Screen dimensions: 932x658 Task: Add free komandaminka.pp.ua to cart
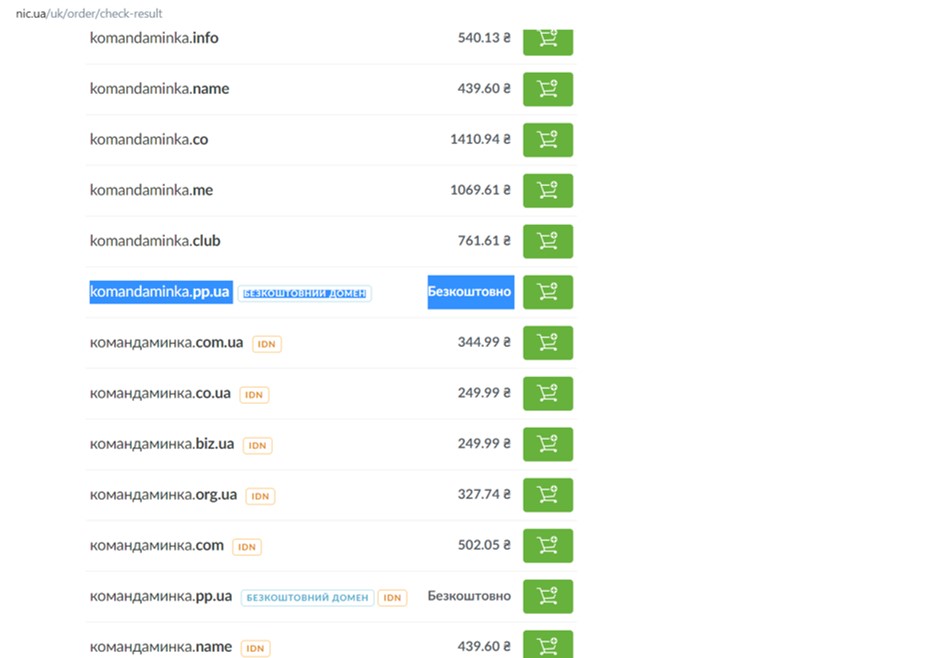coord(547,292)
